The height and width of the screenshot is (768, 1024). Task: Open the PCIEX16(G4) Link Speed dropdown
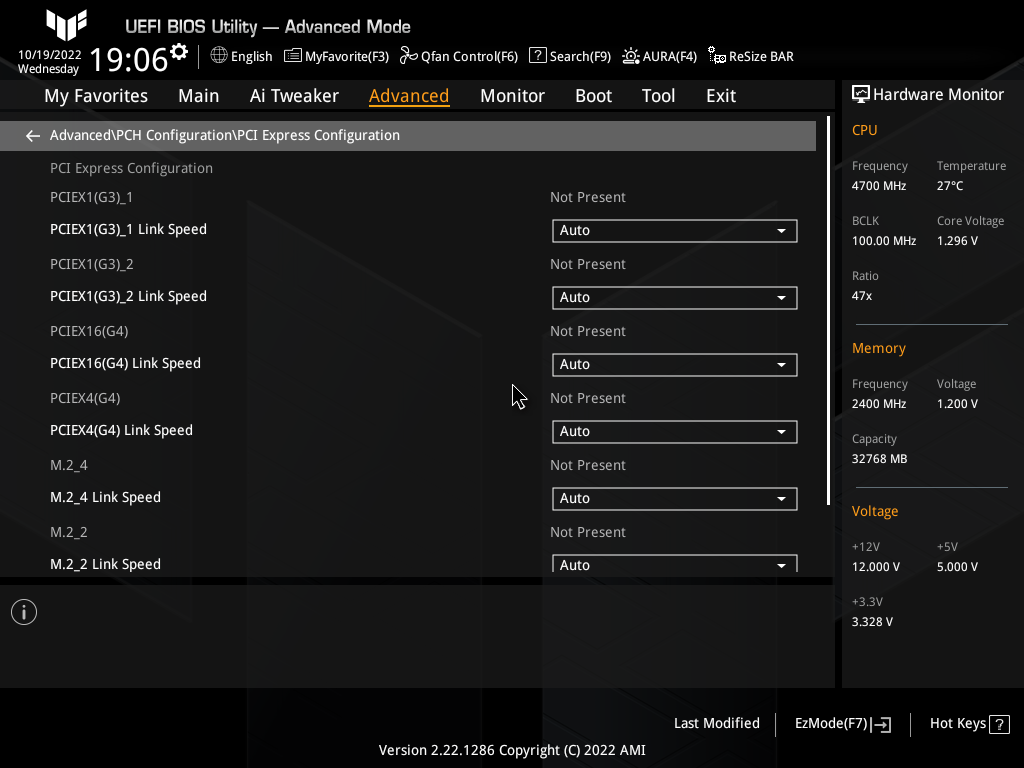pyautogui.click(x=674, y=364)
